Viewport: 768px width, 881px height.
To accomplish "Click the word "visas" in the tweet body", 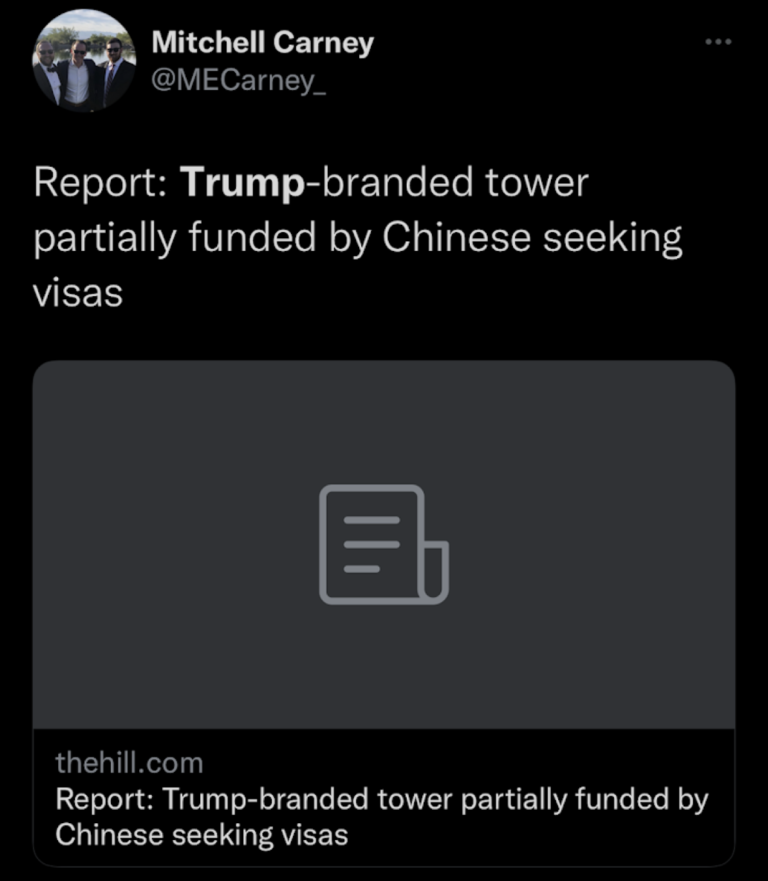I will click(x=78, y=293).
